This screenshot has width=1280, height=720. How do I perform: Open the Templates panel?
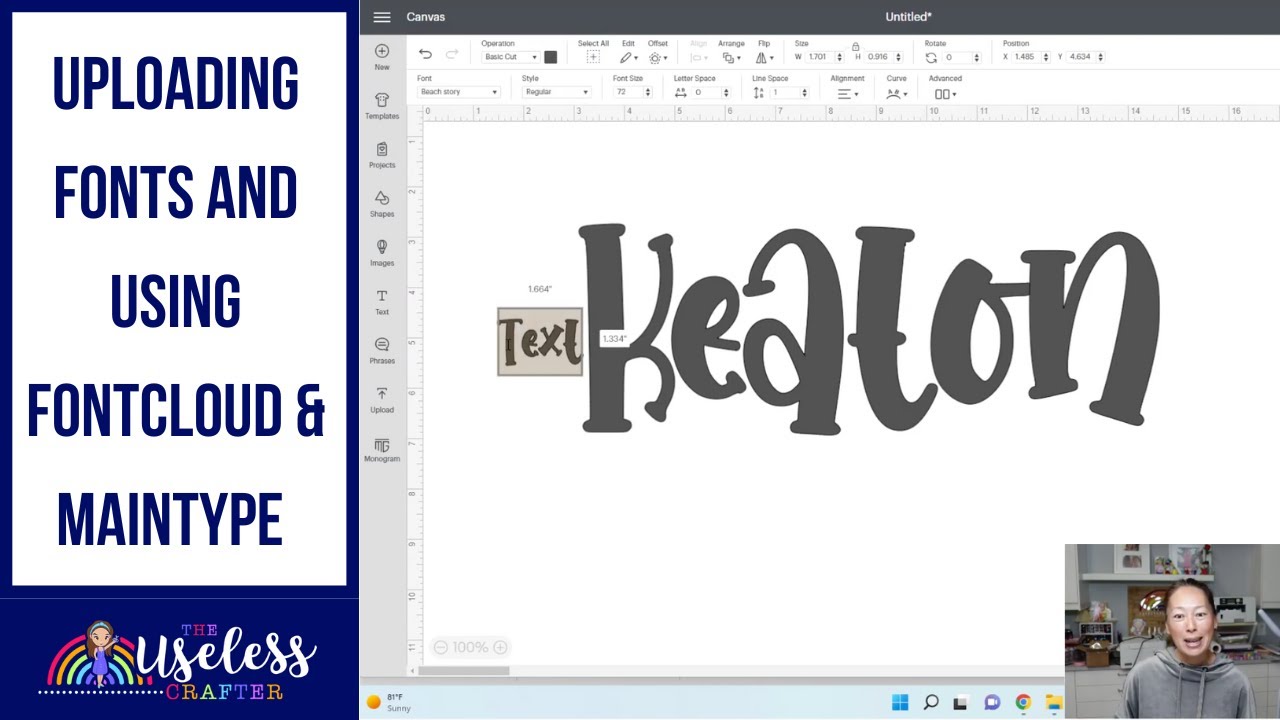pyautogui.click(x=382, y=106)
